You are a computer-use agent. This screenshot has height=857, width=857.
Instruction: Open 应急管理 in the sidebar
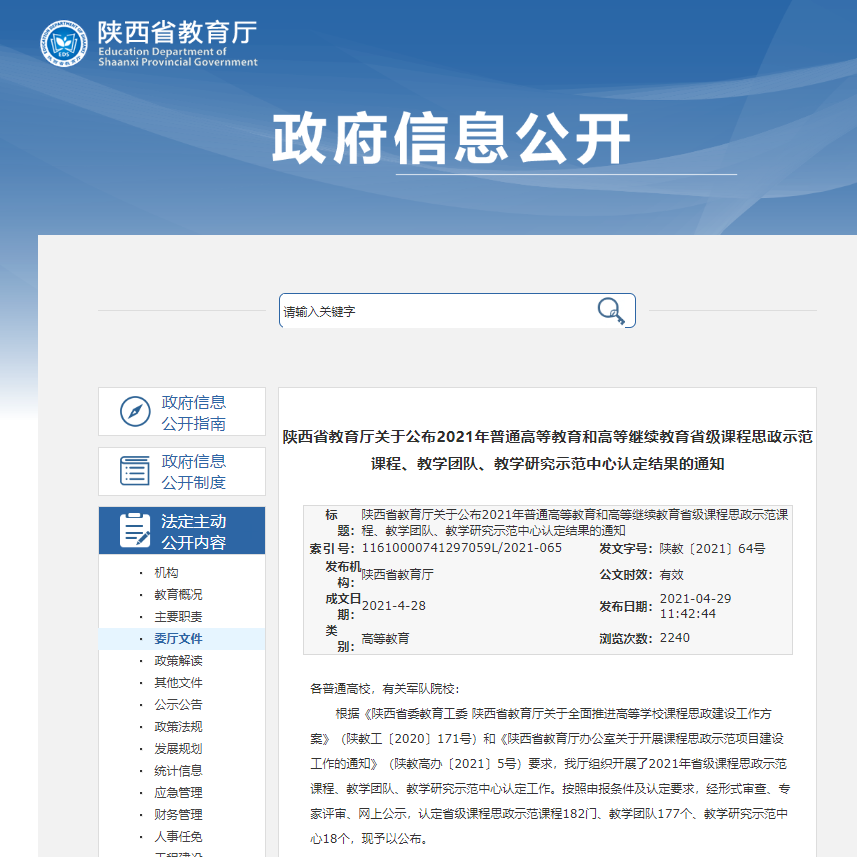(178, 793)
